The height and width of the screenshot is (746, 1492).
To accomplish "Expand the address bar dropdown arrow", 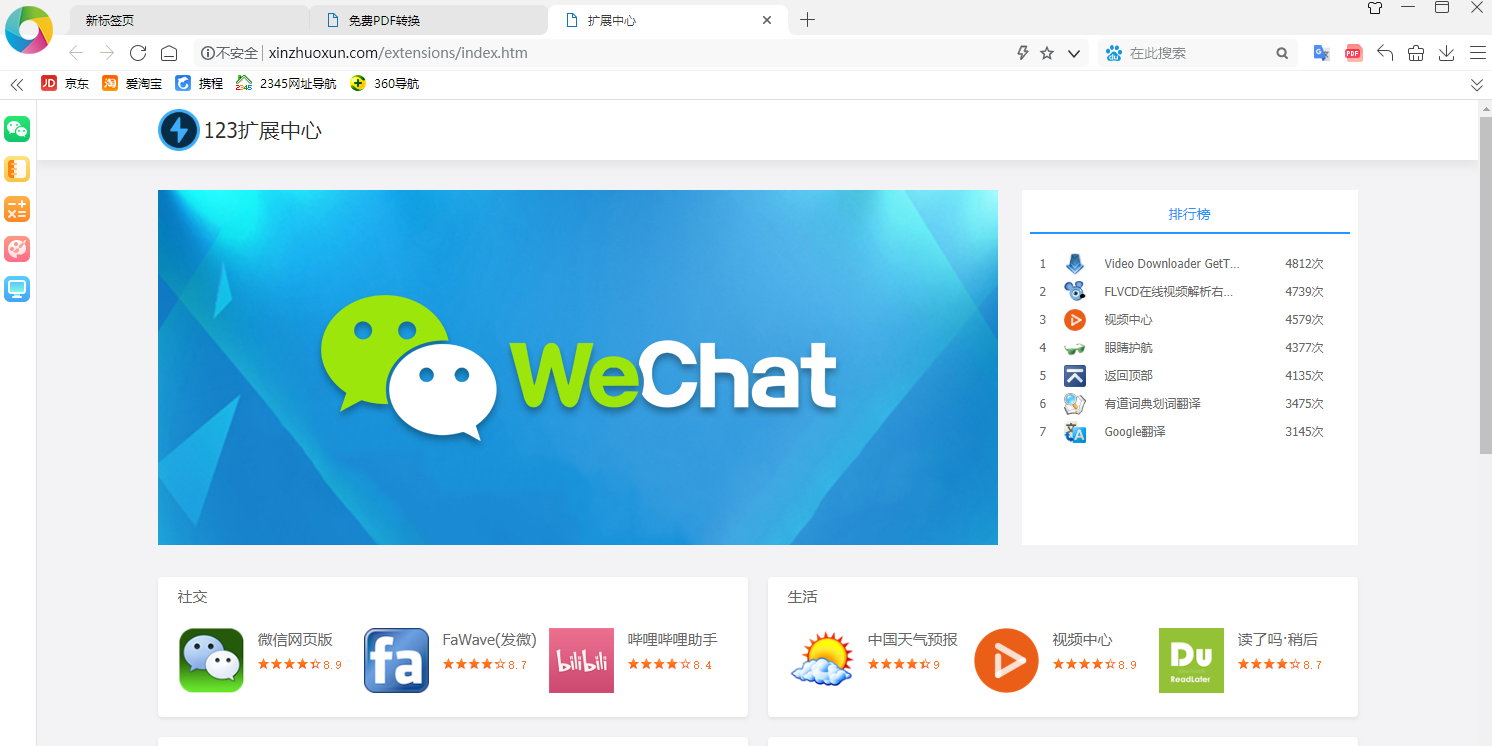I will pyautogui.click(x=1074, y=53).
